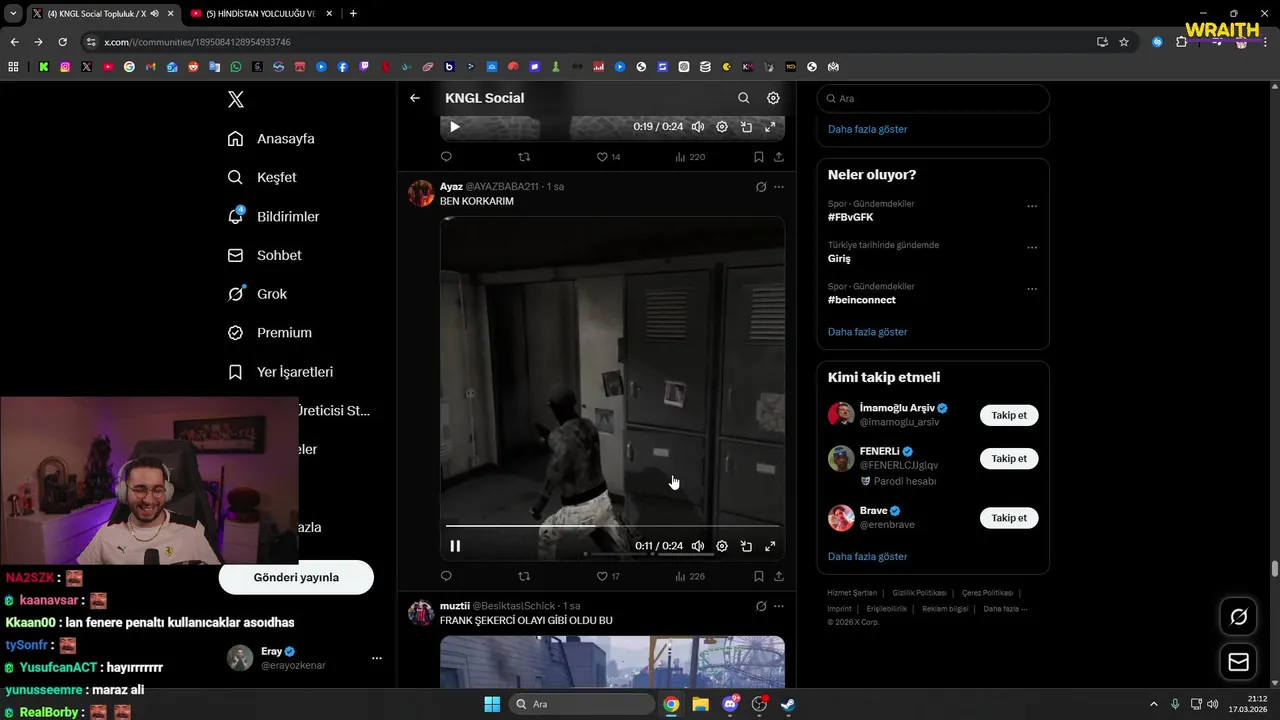Like the post with 14 likes
Screen dimensions: 1280x720
click(608, 157)
